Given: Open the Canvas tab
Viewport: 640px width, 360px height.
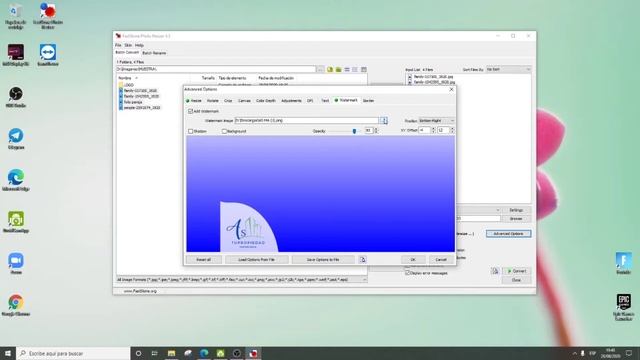Looking at the screenshot, I should point(244,100).
